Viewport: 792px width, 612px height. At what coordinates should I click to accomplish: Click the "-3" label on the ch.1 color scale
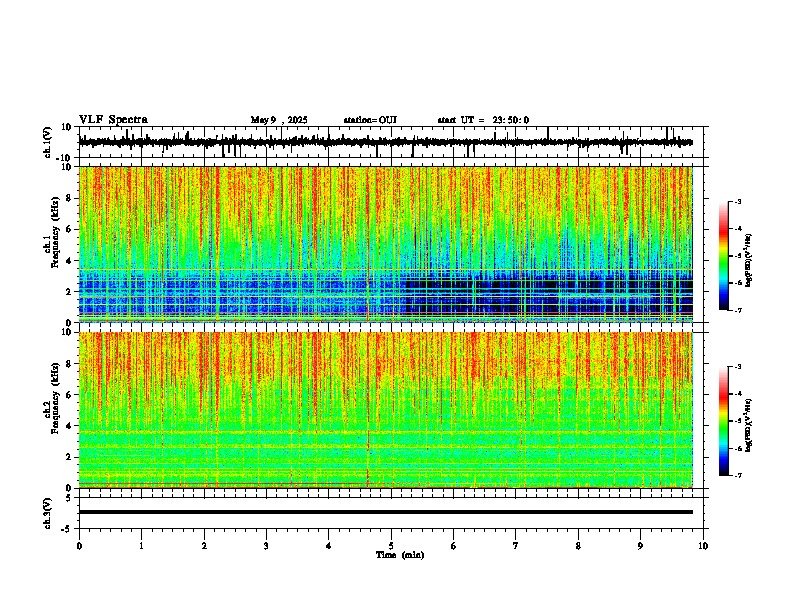coord(738,201)
